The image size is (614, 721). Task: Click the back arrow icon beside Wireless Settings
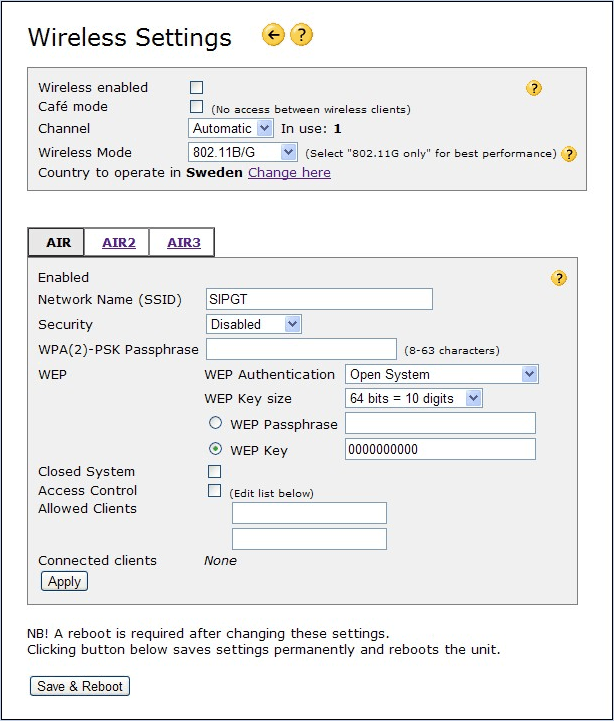(x=273, y=35)
